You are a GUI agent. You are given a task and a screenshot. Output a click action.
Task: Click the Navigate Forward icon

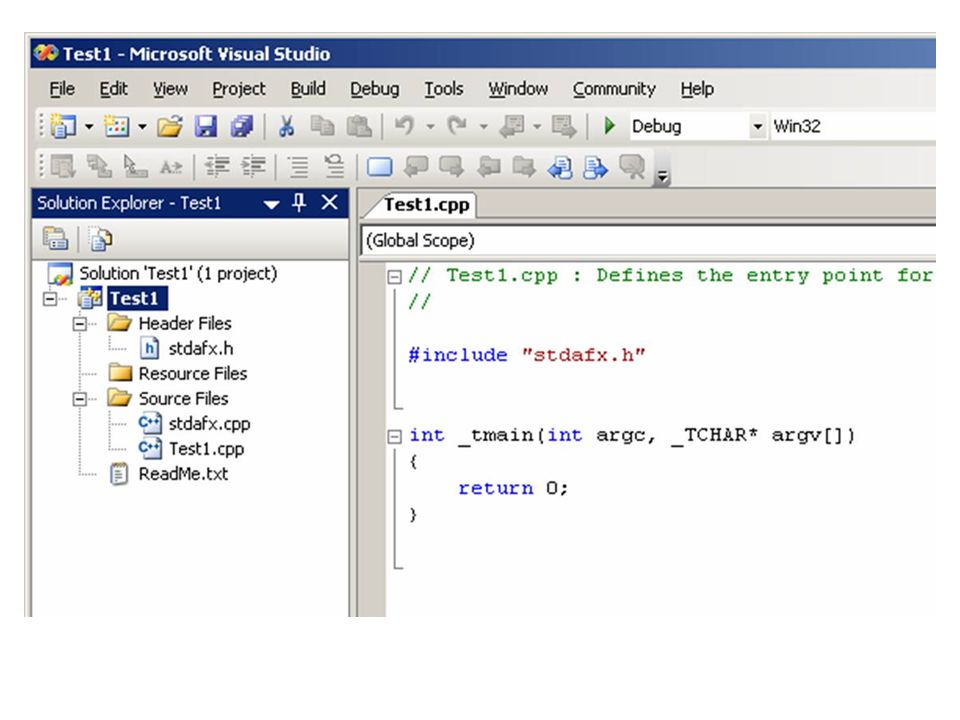click(563, 126)
